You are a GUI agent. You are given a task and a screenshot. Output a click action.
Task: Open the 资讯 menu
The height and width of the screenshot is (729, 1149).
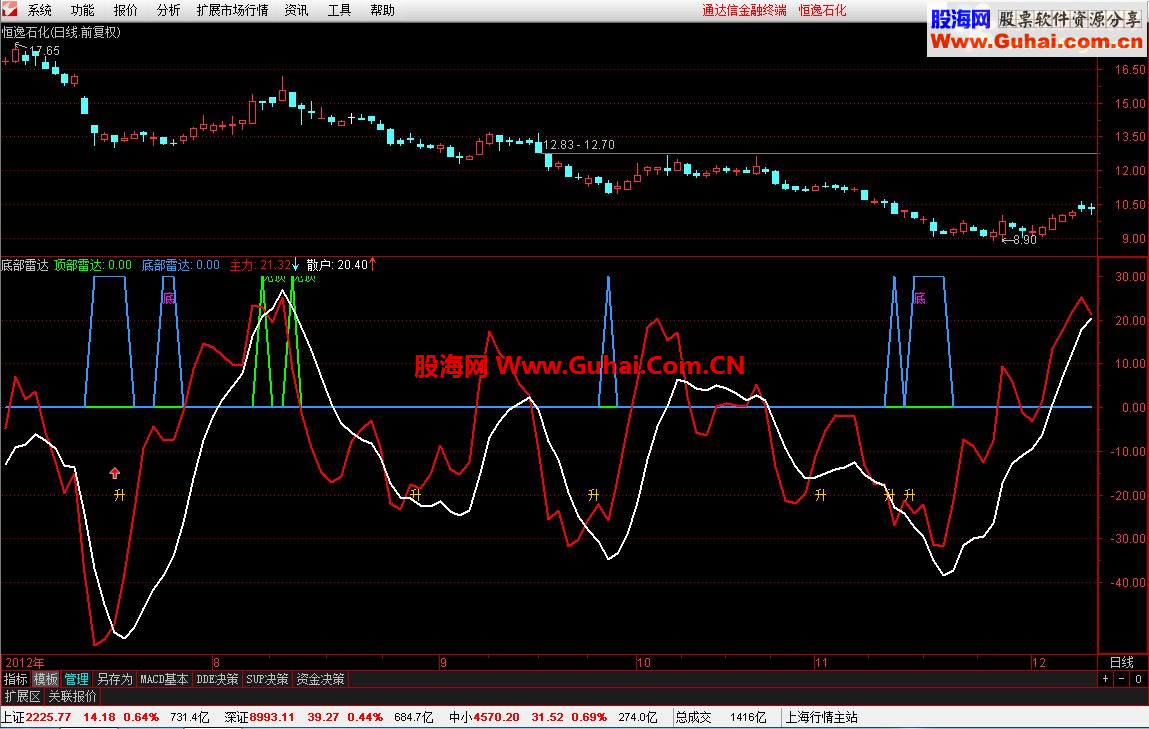[x=296, y=10]
